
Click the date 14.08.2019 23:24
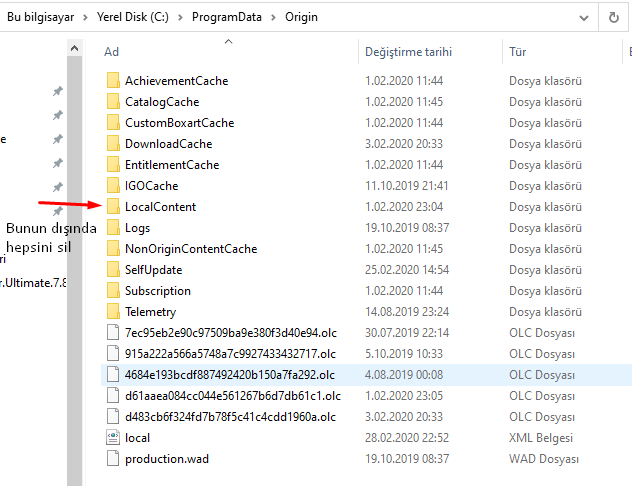pos(407,312)
